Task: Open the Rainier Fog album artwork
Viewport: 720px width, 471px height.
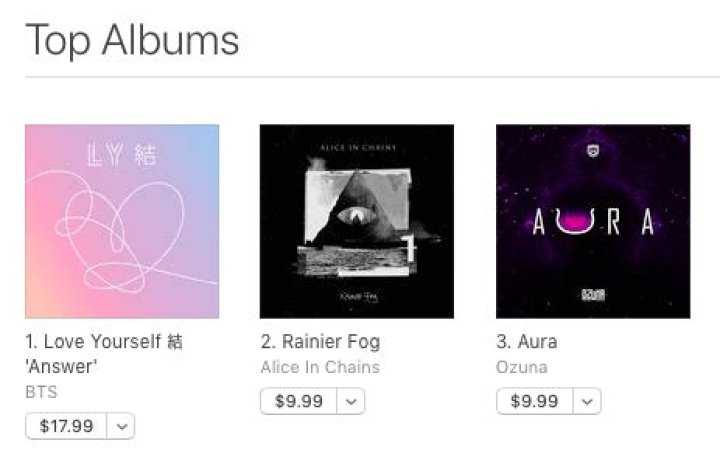Action: pyautogui.click(x=356, y=221)
